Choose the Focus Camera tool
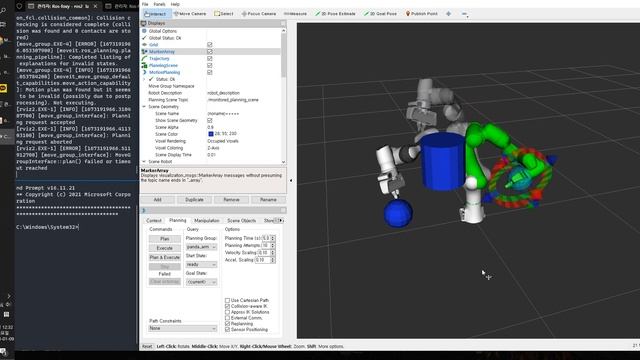This screenshot has height=360, width=640. pos(259,13)
